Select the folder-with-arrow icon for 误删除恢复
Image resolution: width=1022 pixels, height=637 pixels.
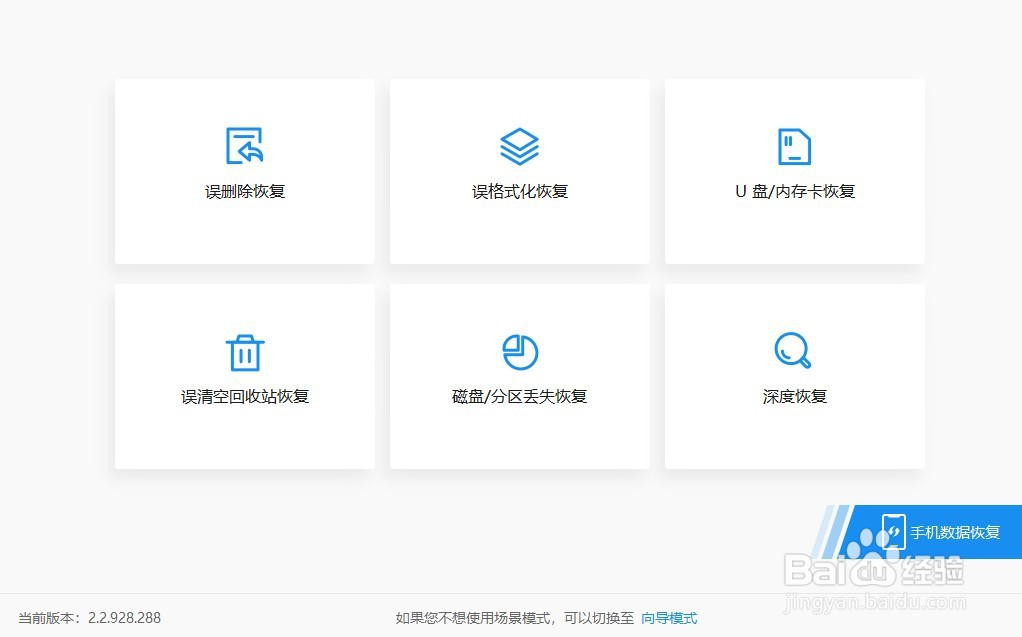click(x=244, y=144)
